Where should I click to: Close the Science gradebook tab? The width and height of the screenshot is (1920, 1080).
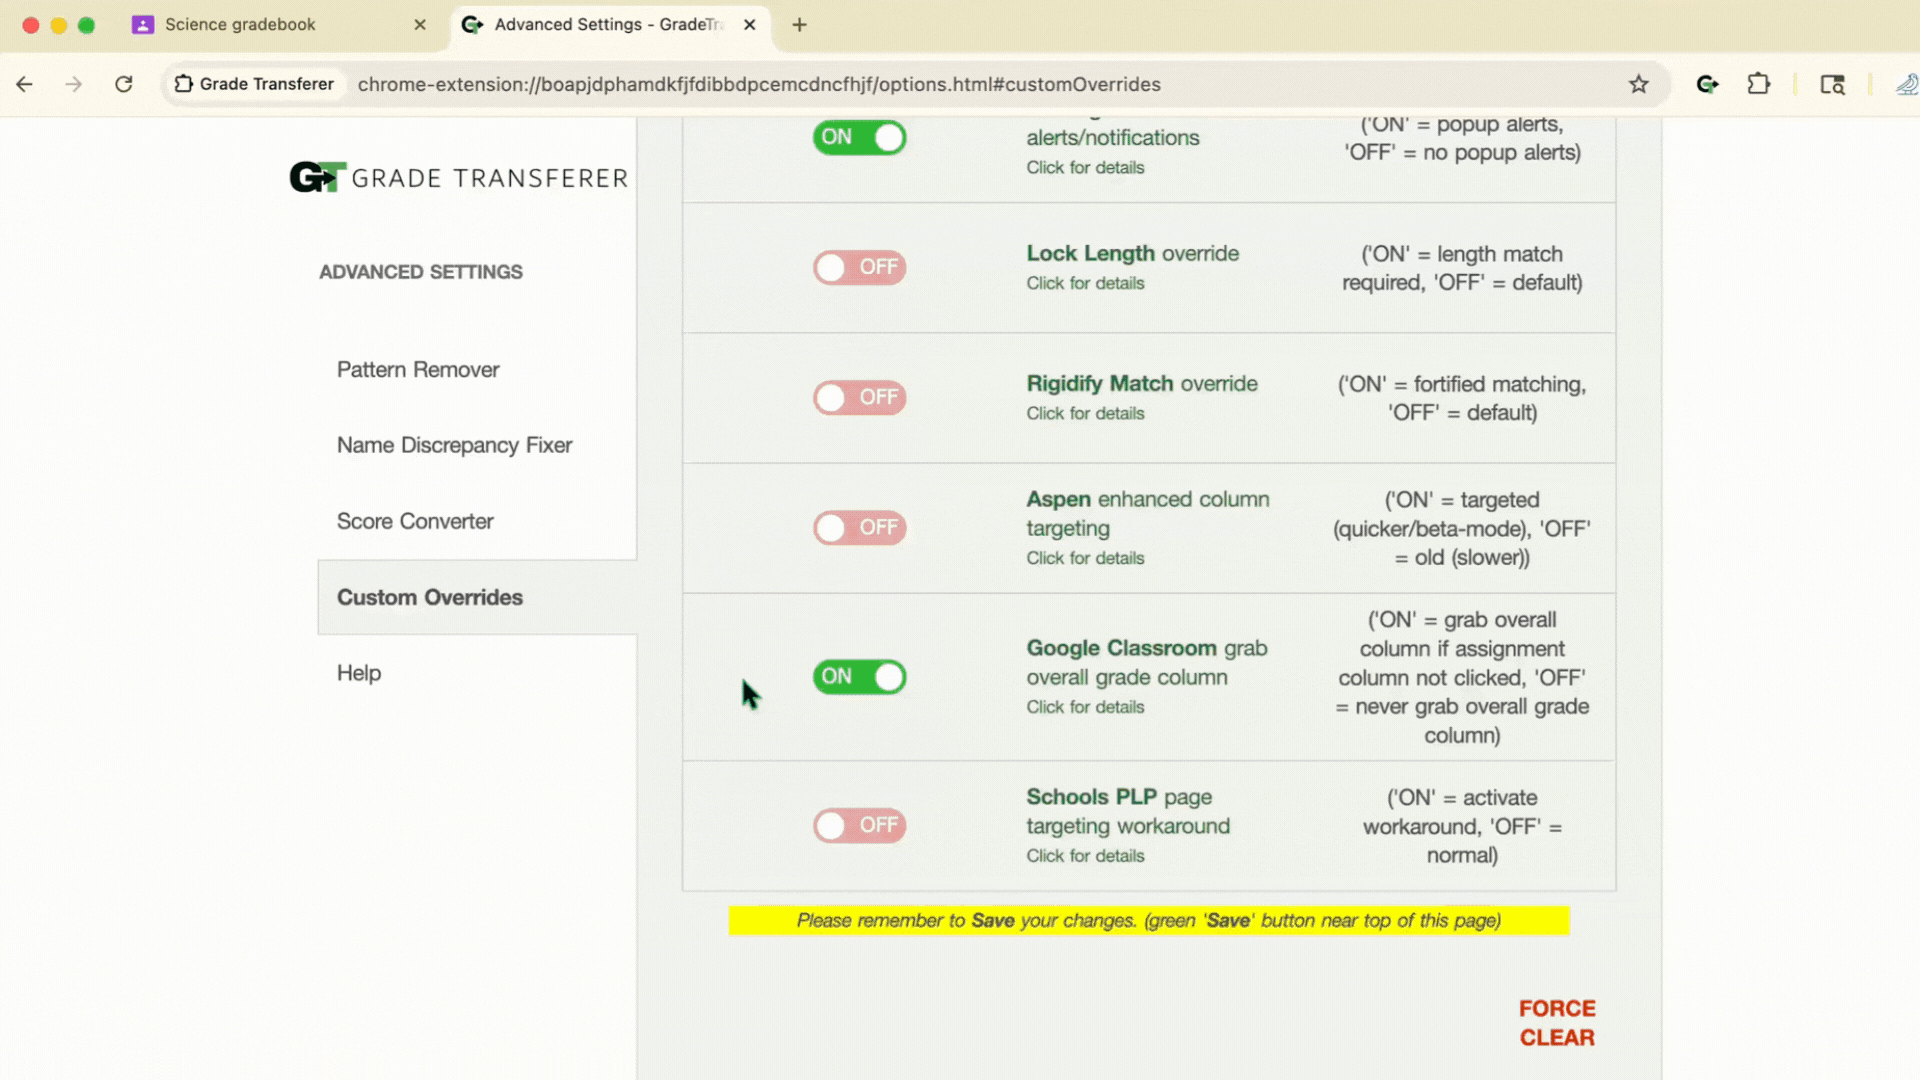[420, 25]
